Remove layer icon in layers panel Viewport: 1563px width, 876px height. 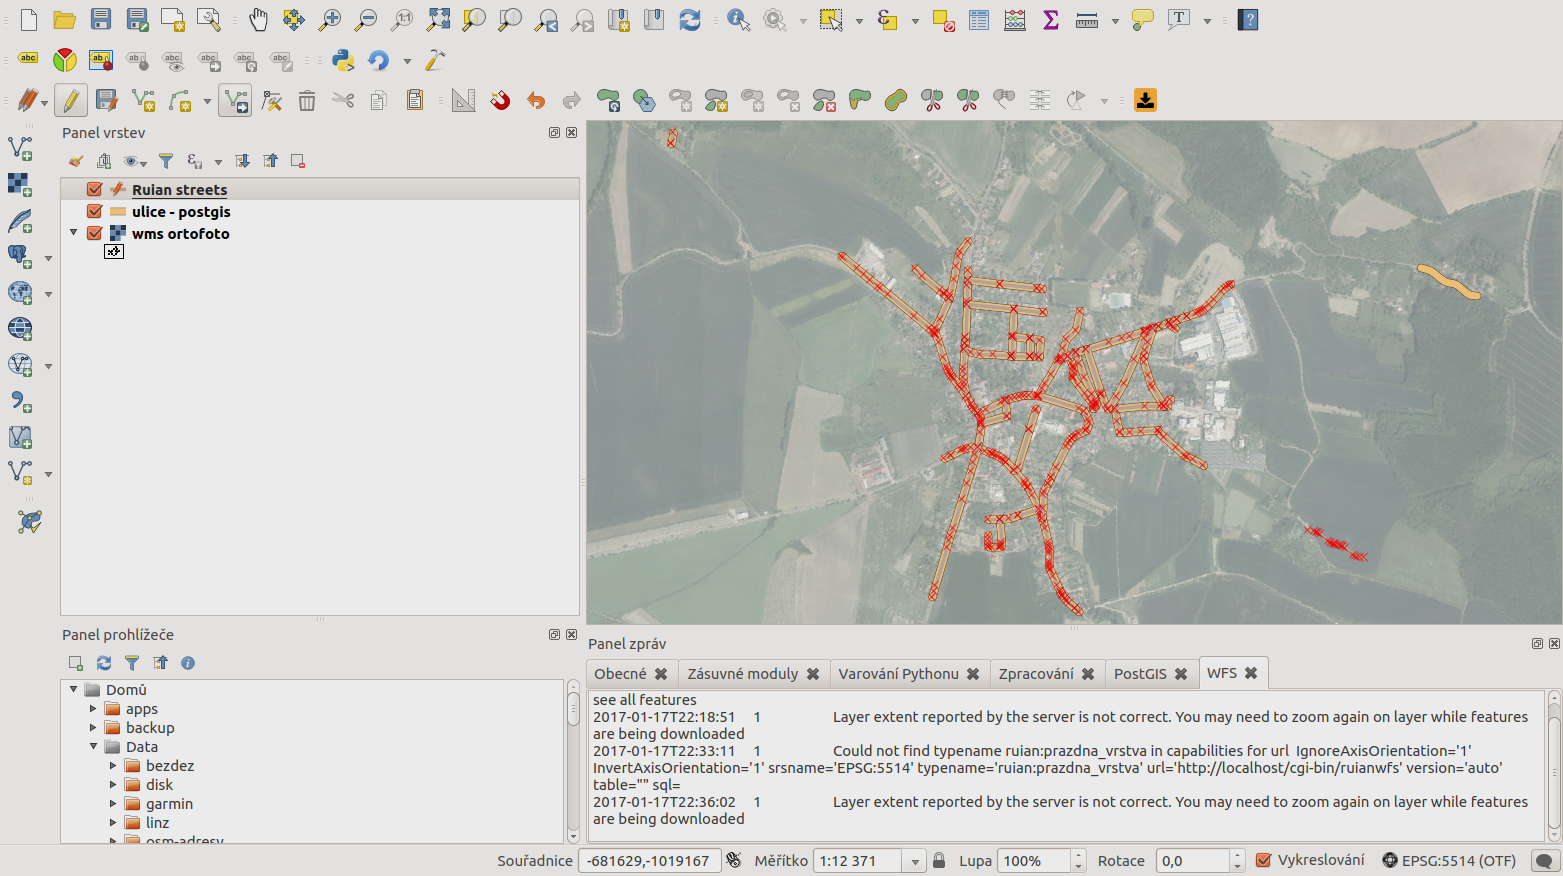click(x=297, y=161)
